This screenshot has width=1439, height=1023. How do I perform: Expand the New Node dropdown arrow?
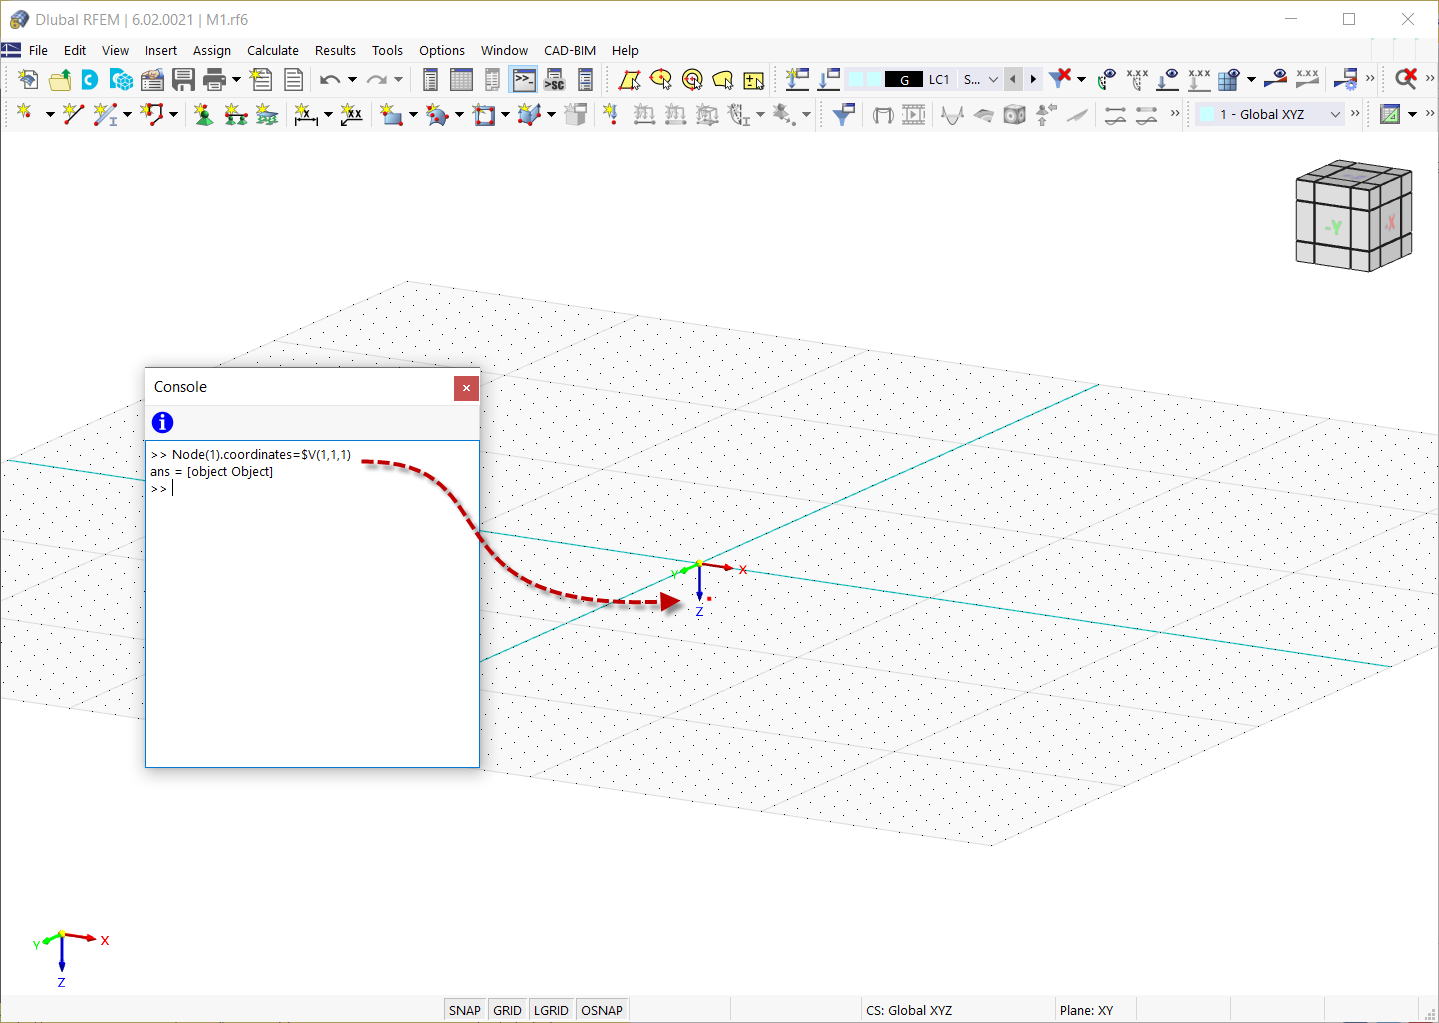[49, 115]
